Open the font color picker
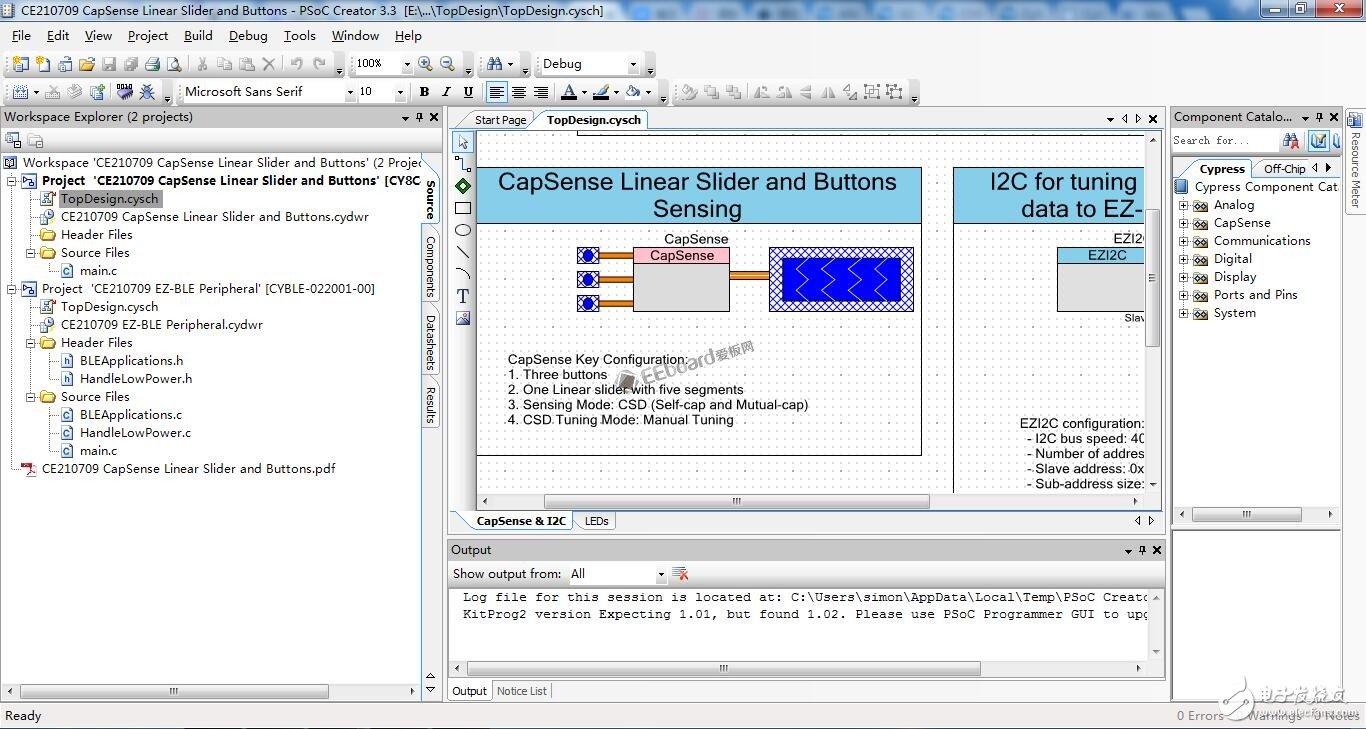 point(569,92)
